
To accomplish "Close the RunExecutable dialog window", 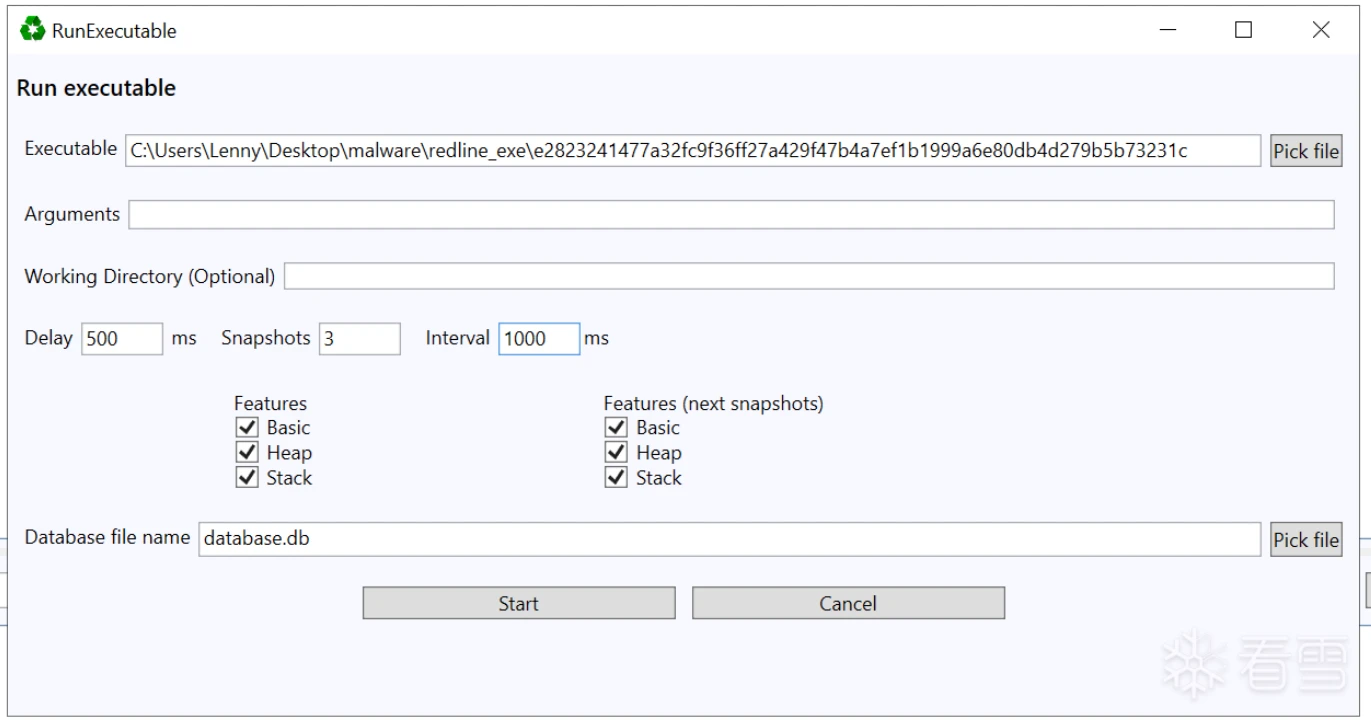I will coord(1321,31).
